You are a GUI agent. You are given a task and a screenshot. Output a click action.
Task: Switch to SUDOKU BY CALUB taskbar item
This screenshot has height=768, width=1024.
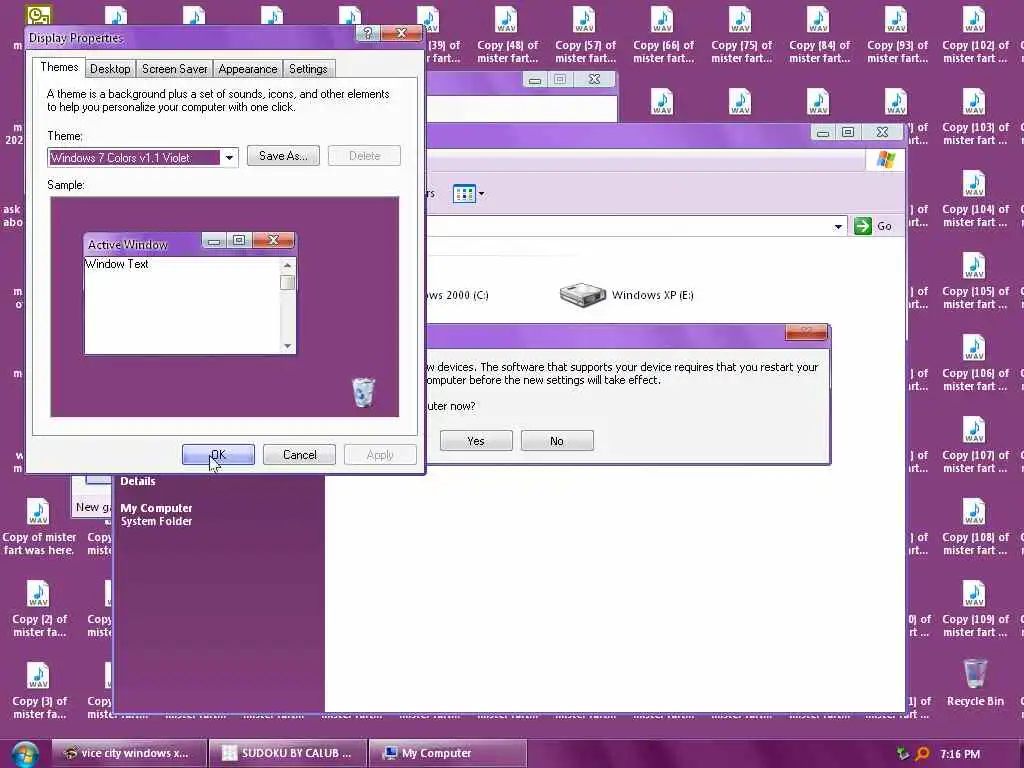click(x=288, y=753)
